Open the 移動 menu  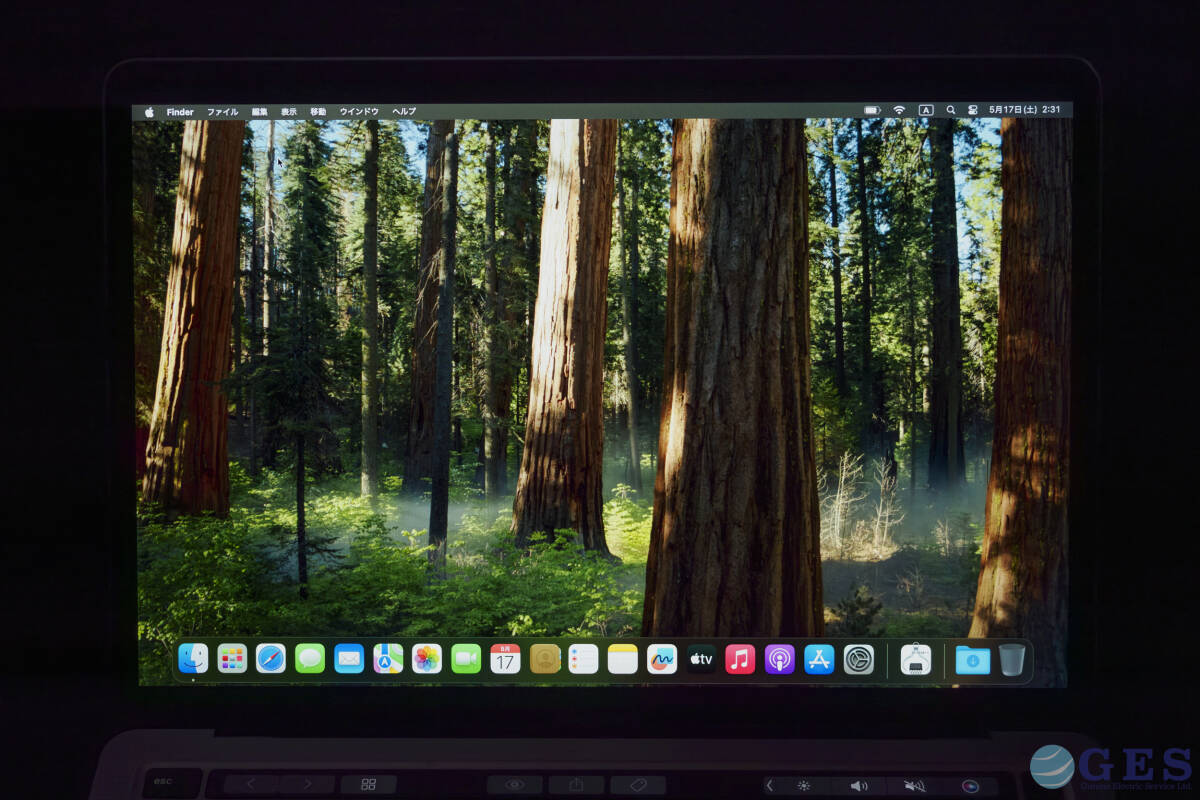tap(318, 112)
